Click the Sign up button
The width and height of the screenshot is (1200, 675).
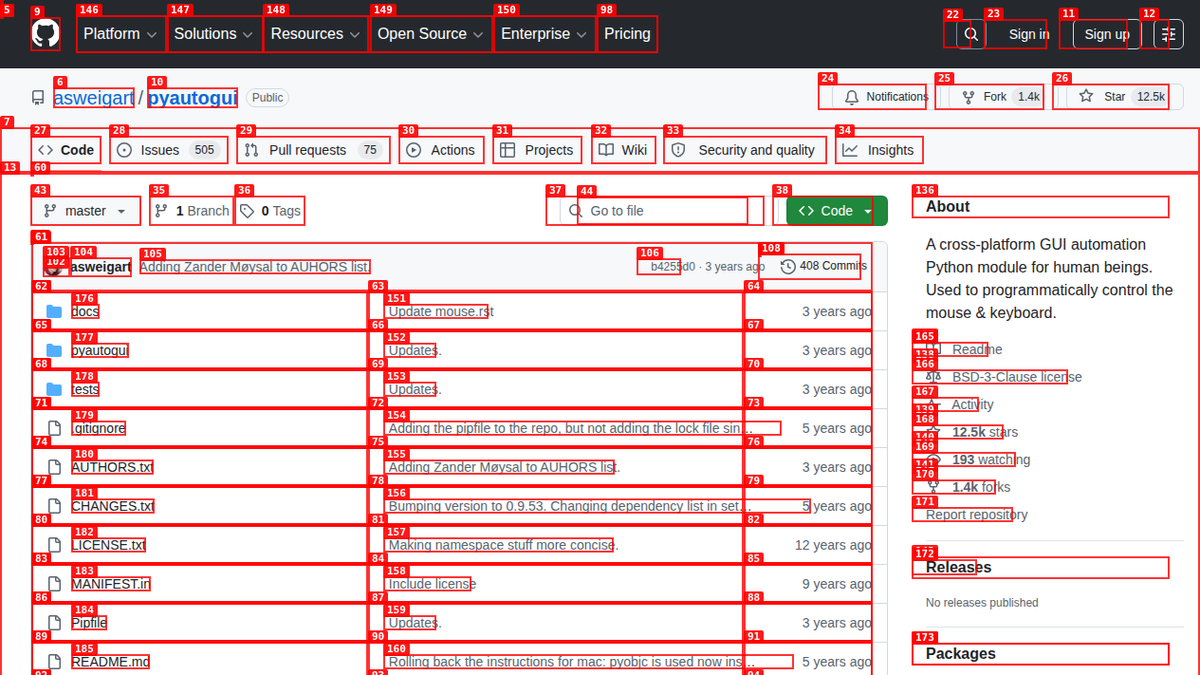[x=1107, y=34]
